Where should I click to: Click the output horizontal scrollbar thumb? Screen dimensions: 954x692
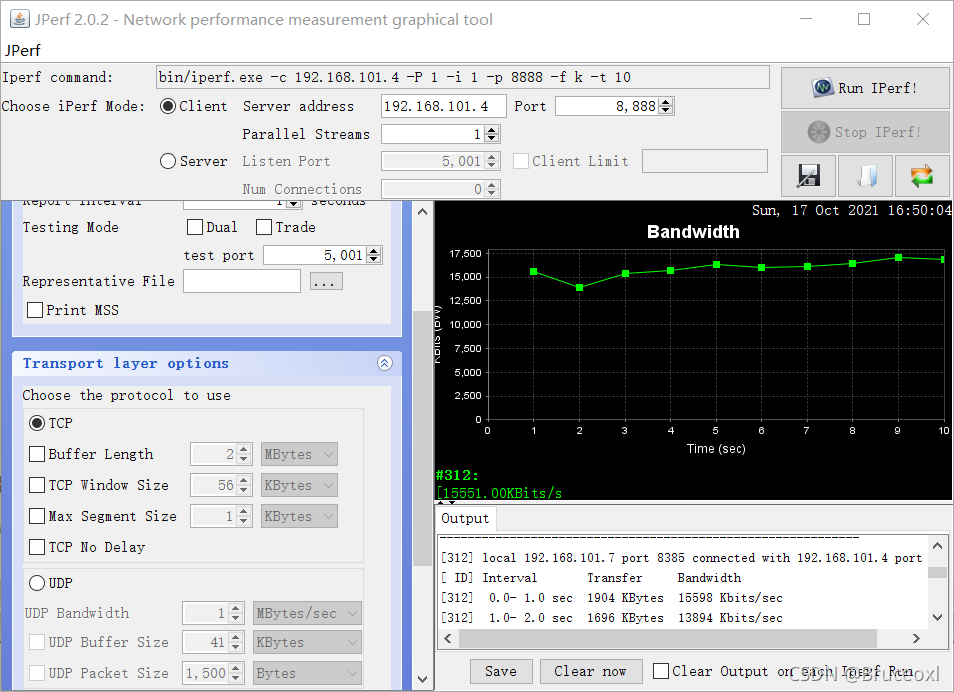tap(668, 638)
